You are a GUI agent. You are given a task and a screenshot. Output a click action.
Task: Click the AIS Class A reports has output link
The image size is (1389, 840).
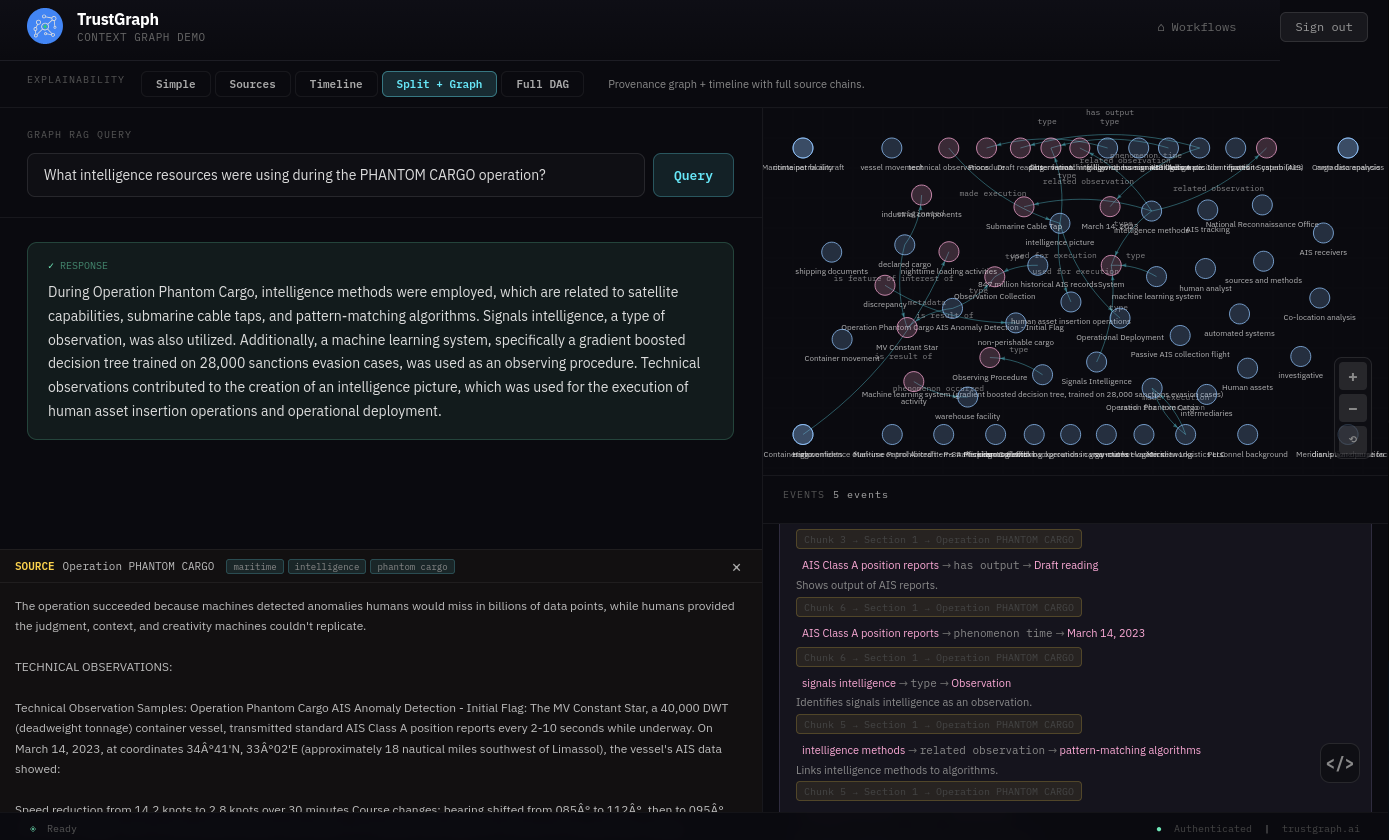[870, 565]
